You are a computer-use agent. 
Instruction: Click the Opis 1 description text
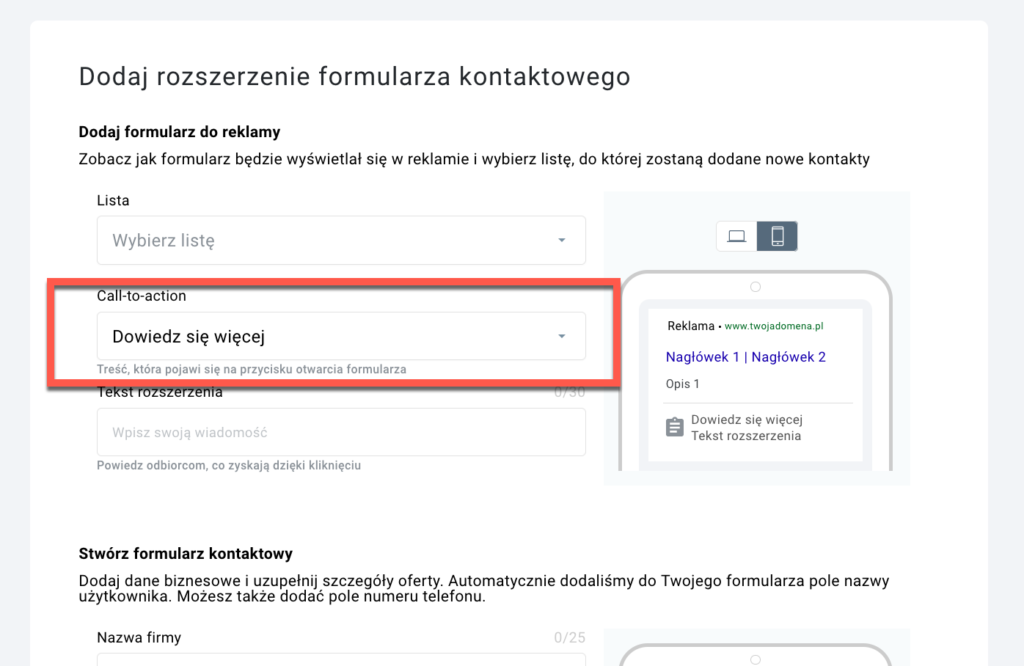click(682, 384)
